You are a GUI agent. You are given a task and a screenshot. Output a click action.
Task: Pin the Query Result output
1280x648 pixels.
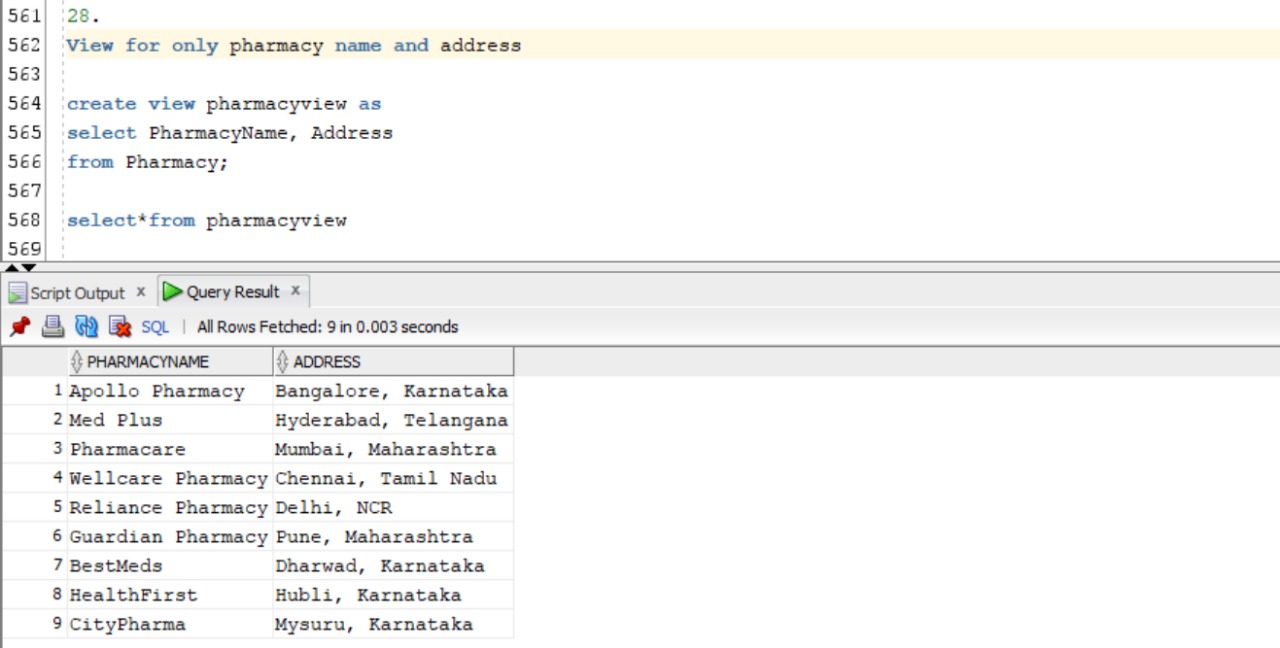click(18, 326)
